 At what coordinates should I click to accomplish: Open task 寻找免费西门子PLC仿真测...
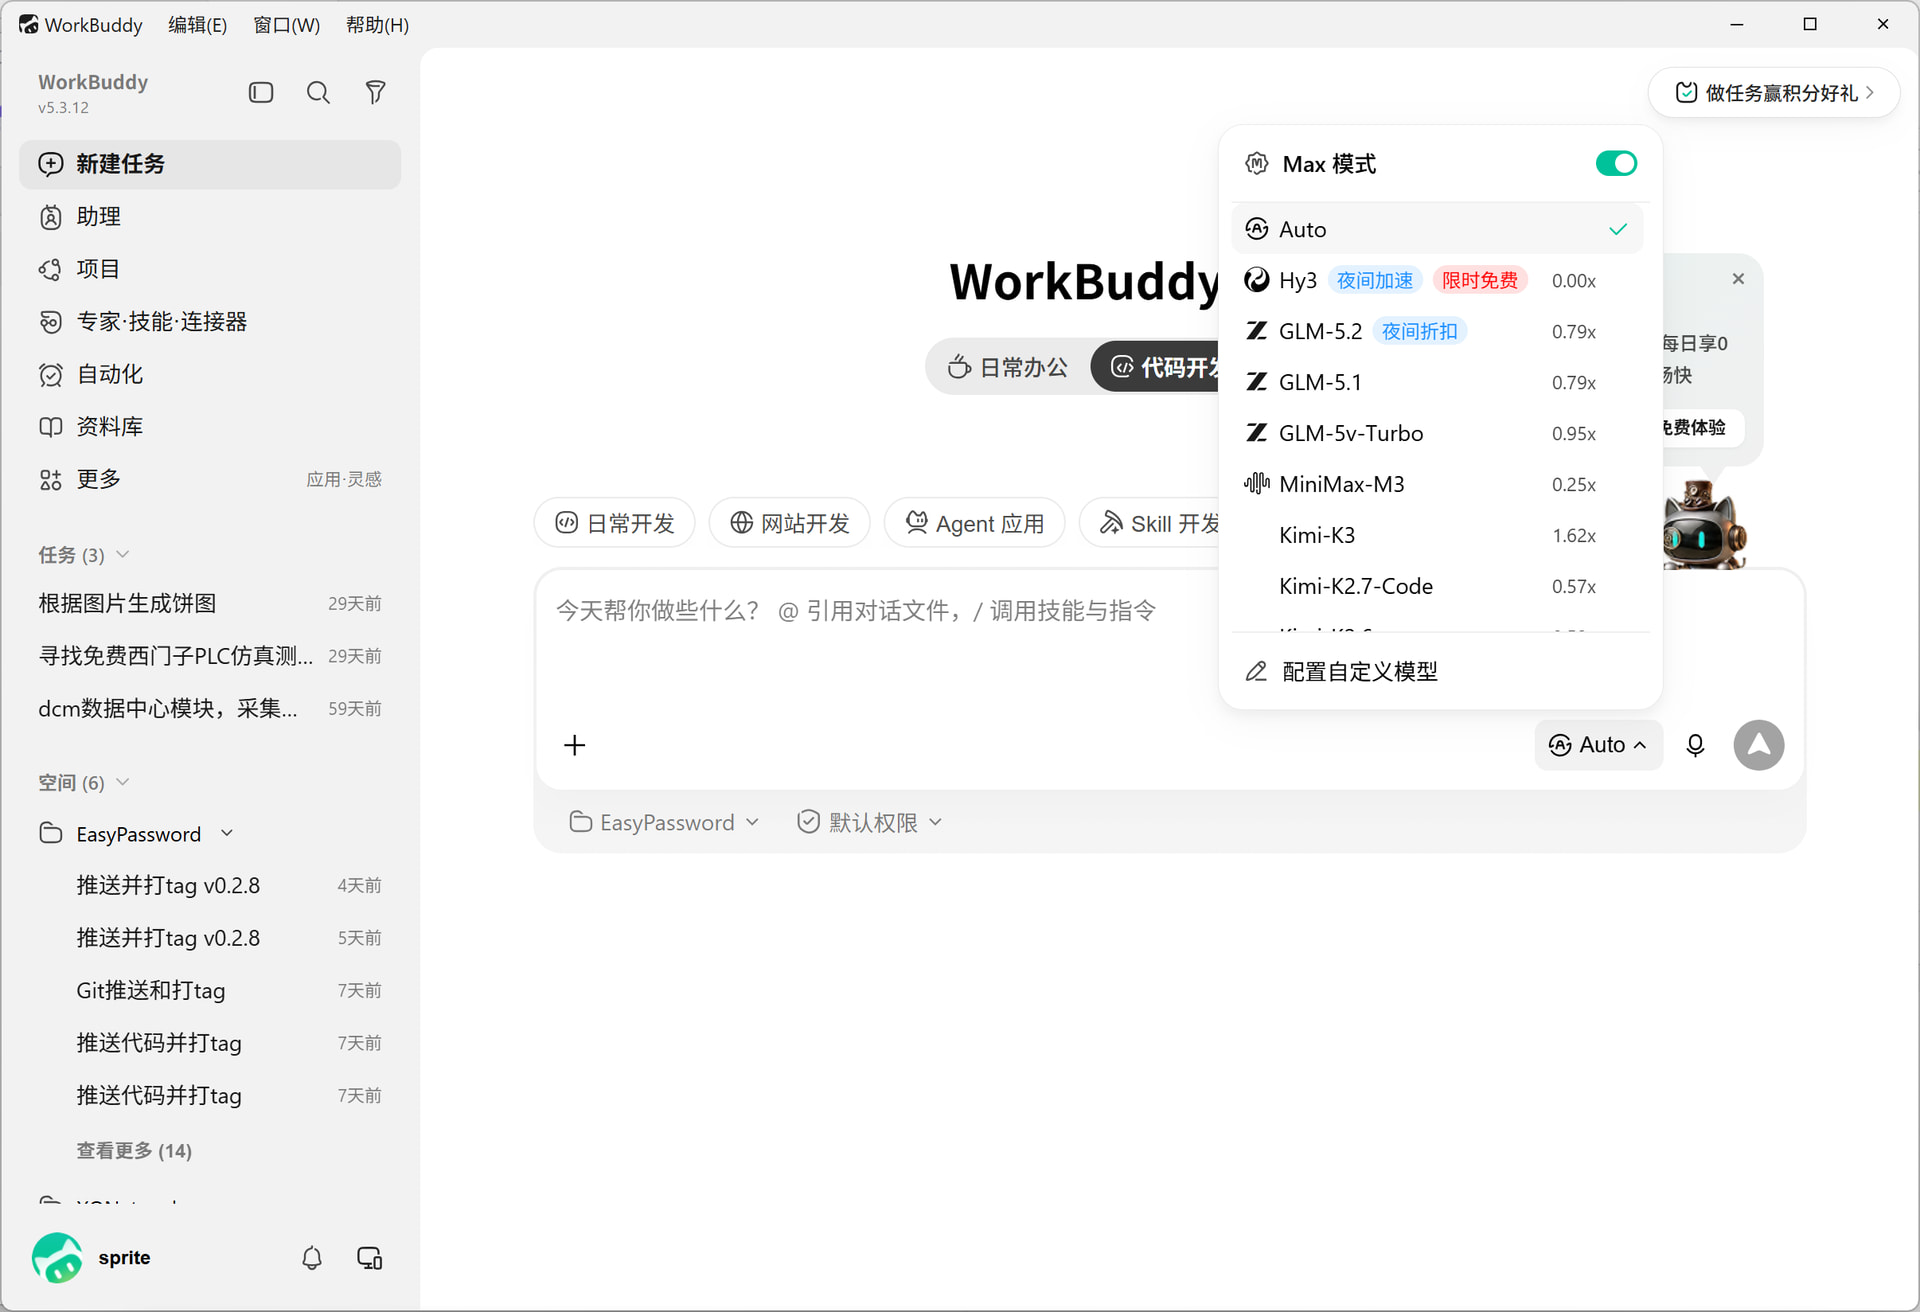pyautogui.click(x=210, y=656)
